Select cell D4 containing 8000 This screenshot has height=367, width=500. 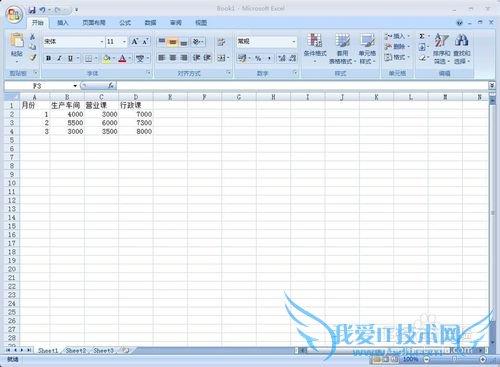click(136, 131)
